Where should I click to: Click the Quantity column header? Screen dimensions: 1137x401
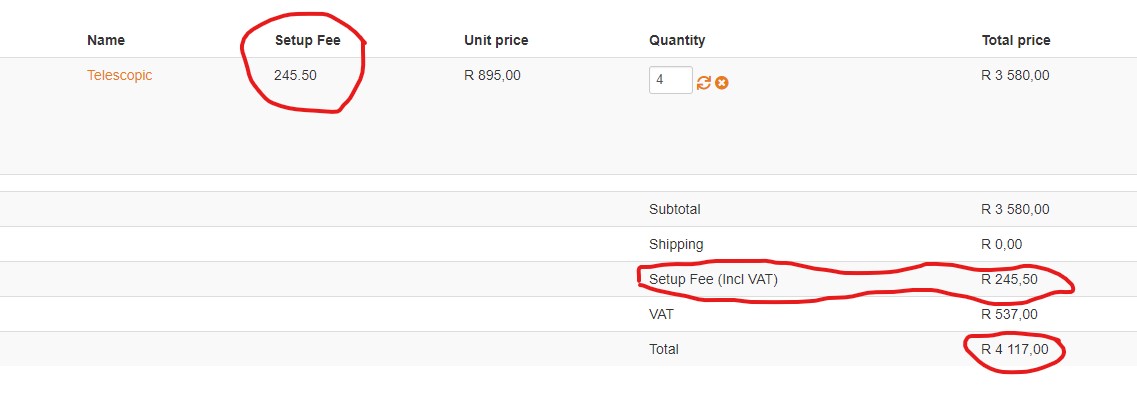pyautogui.click(x=677, y=40)
